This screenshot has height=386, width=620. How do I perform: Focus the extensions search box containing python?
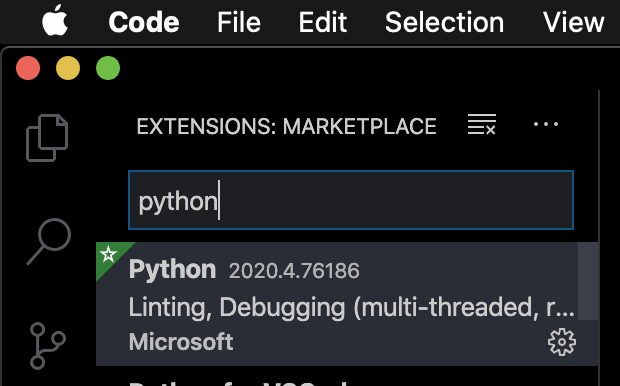[x=351, y=200]
